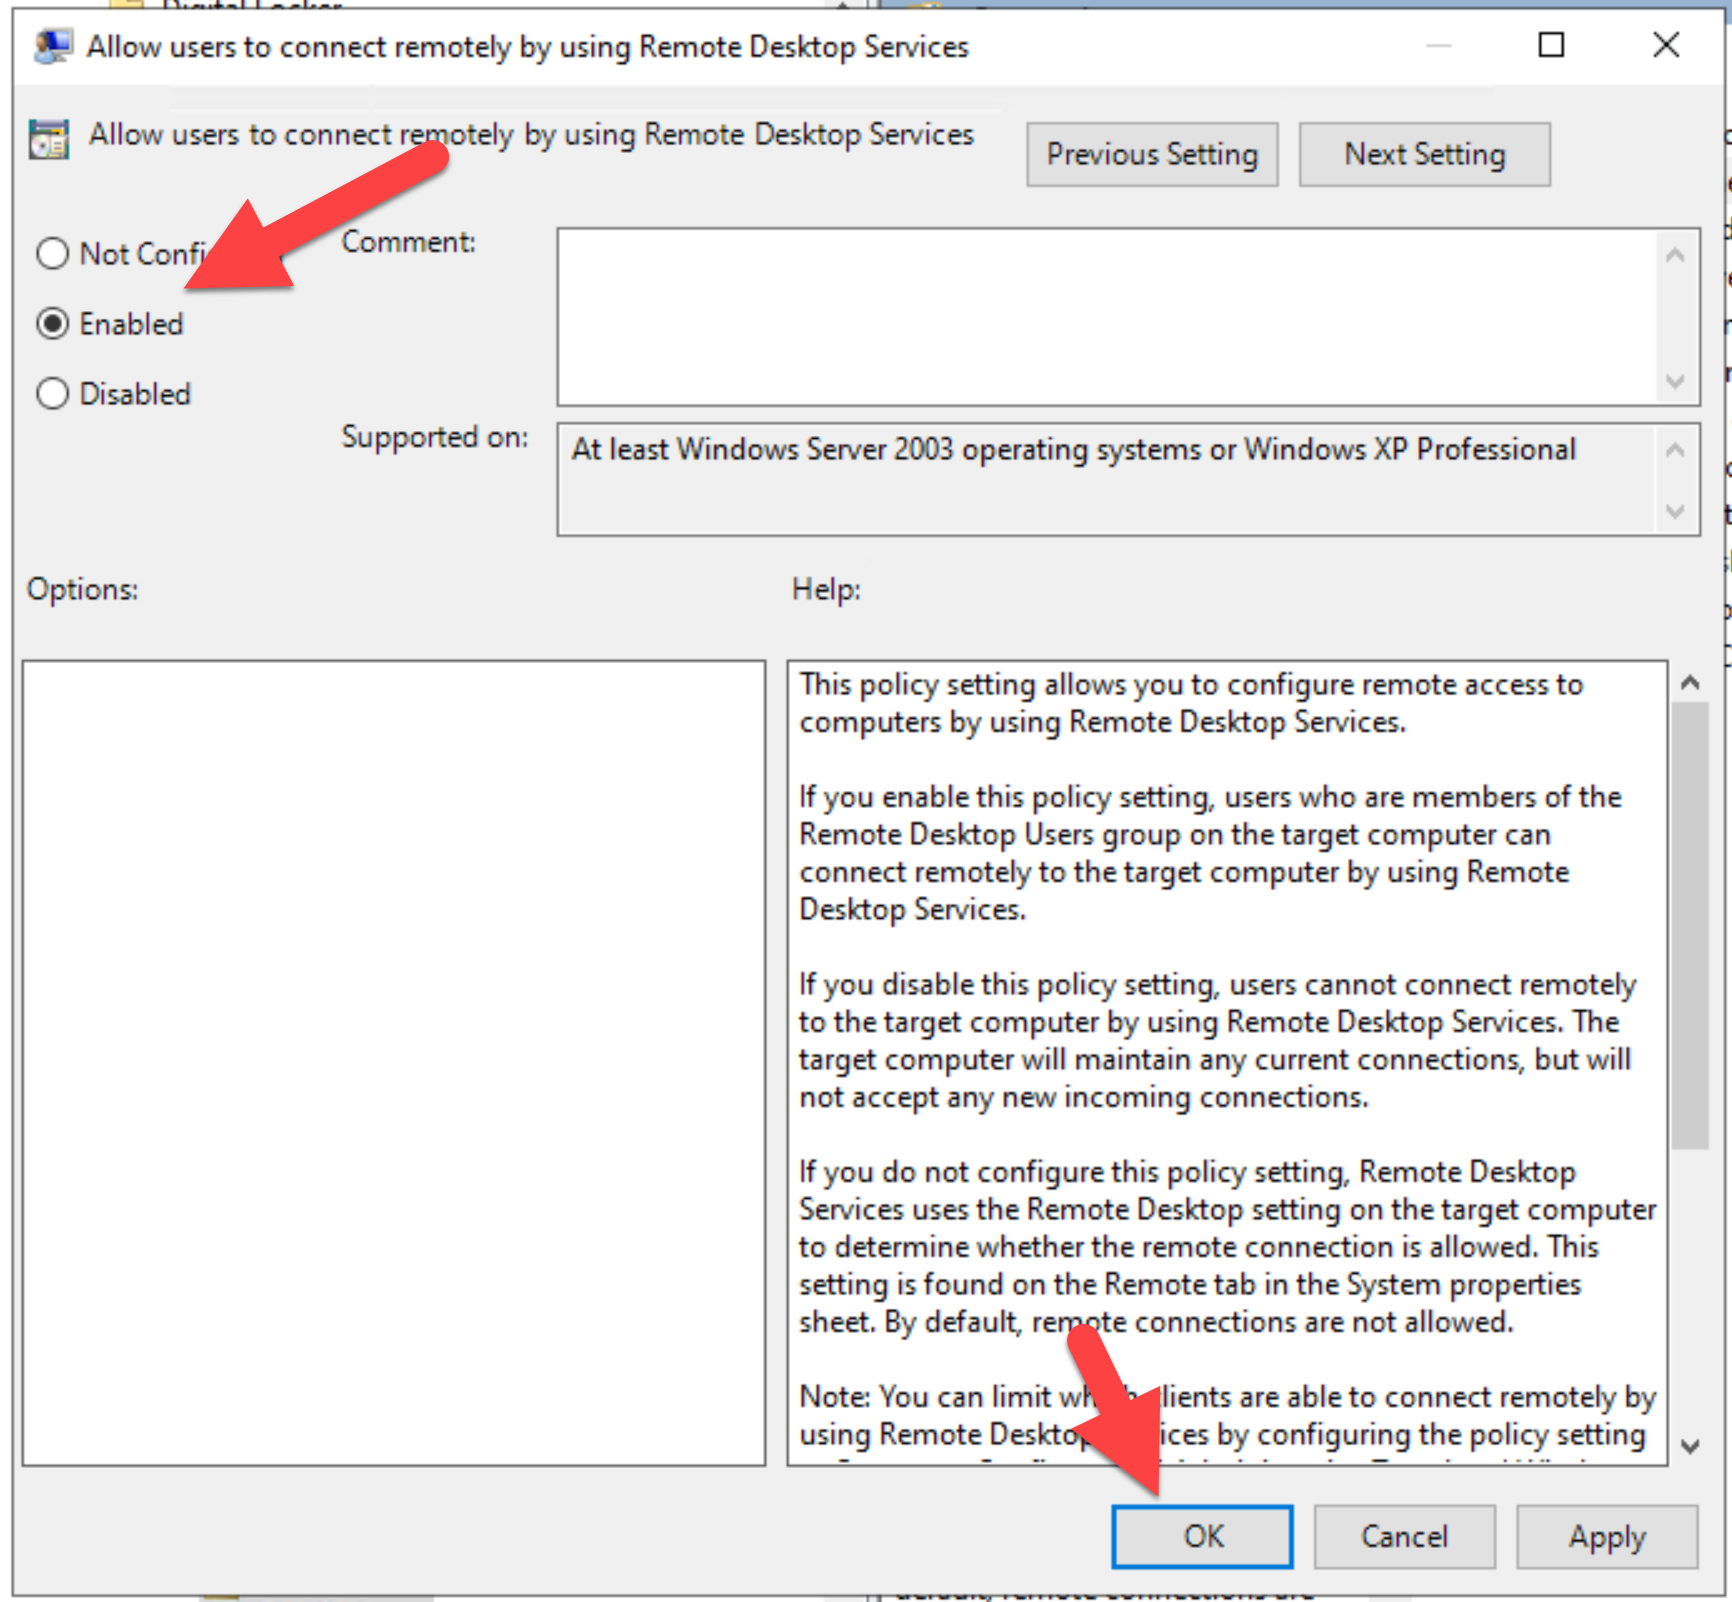Image resolution: width=1732 pixels, height=1602 pixels.
Task: Maximize the policy dialog window
Action: click(1550, 45)
